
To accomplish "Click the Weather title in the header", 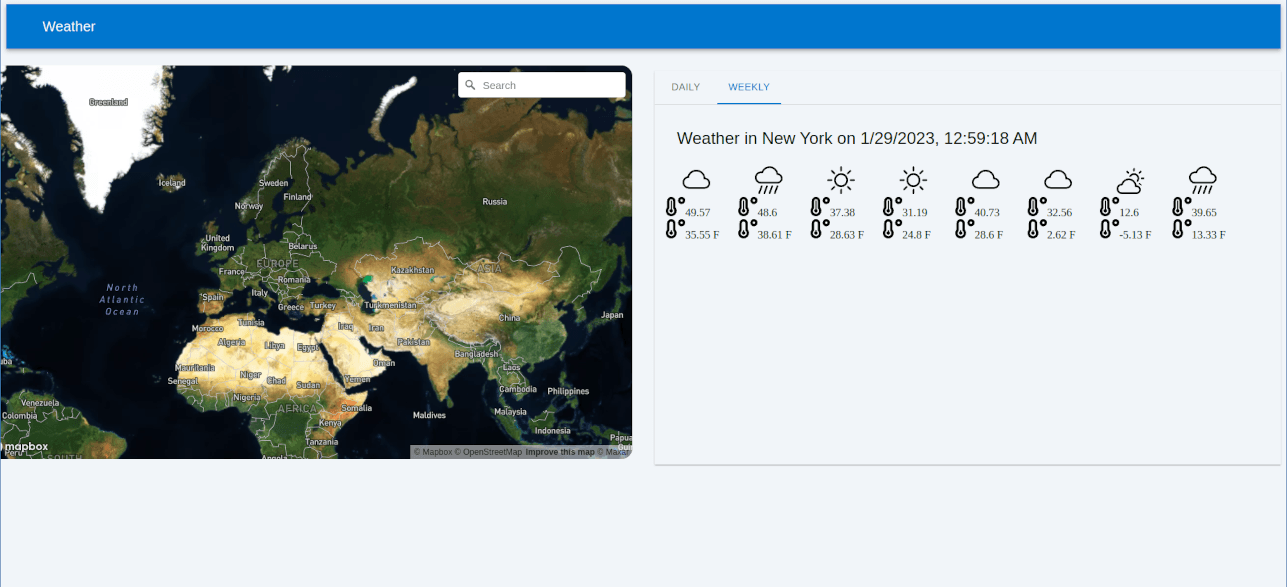I will coord(69,26).
